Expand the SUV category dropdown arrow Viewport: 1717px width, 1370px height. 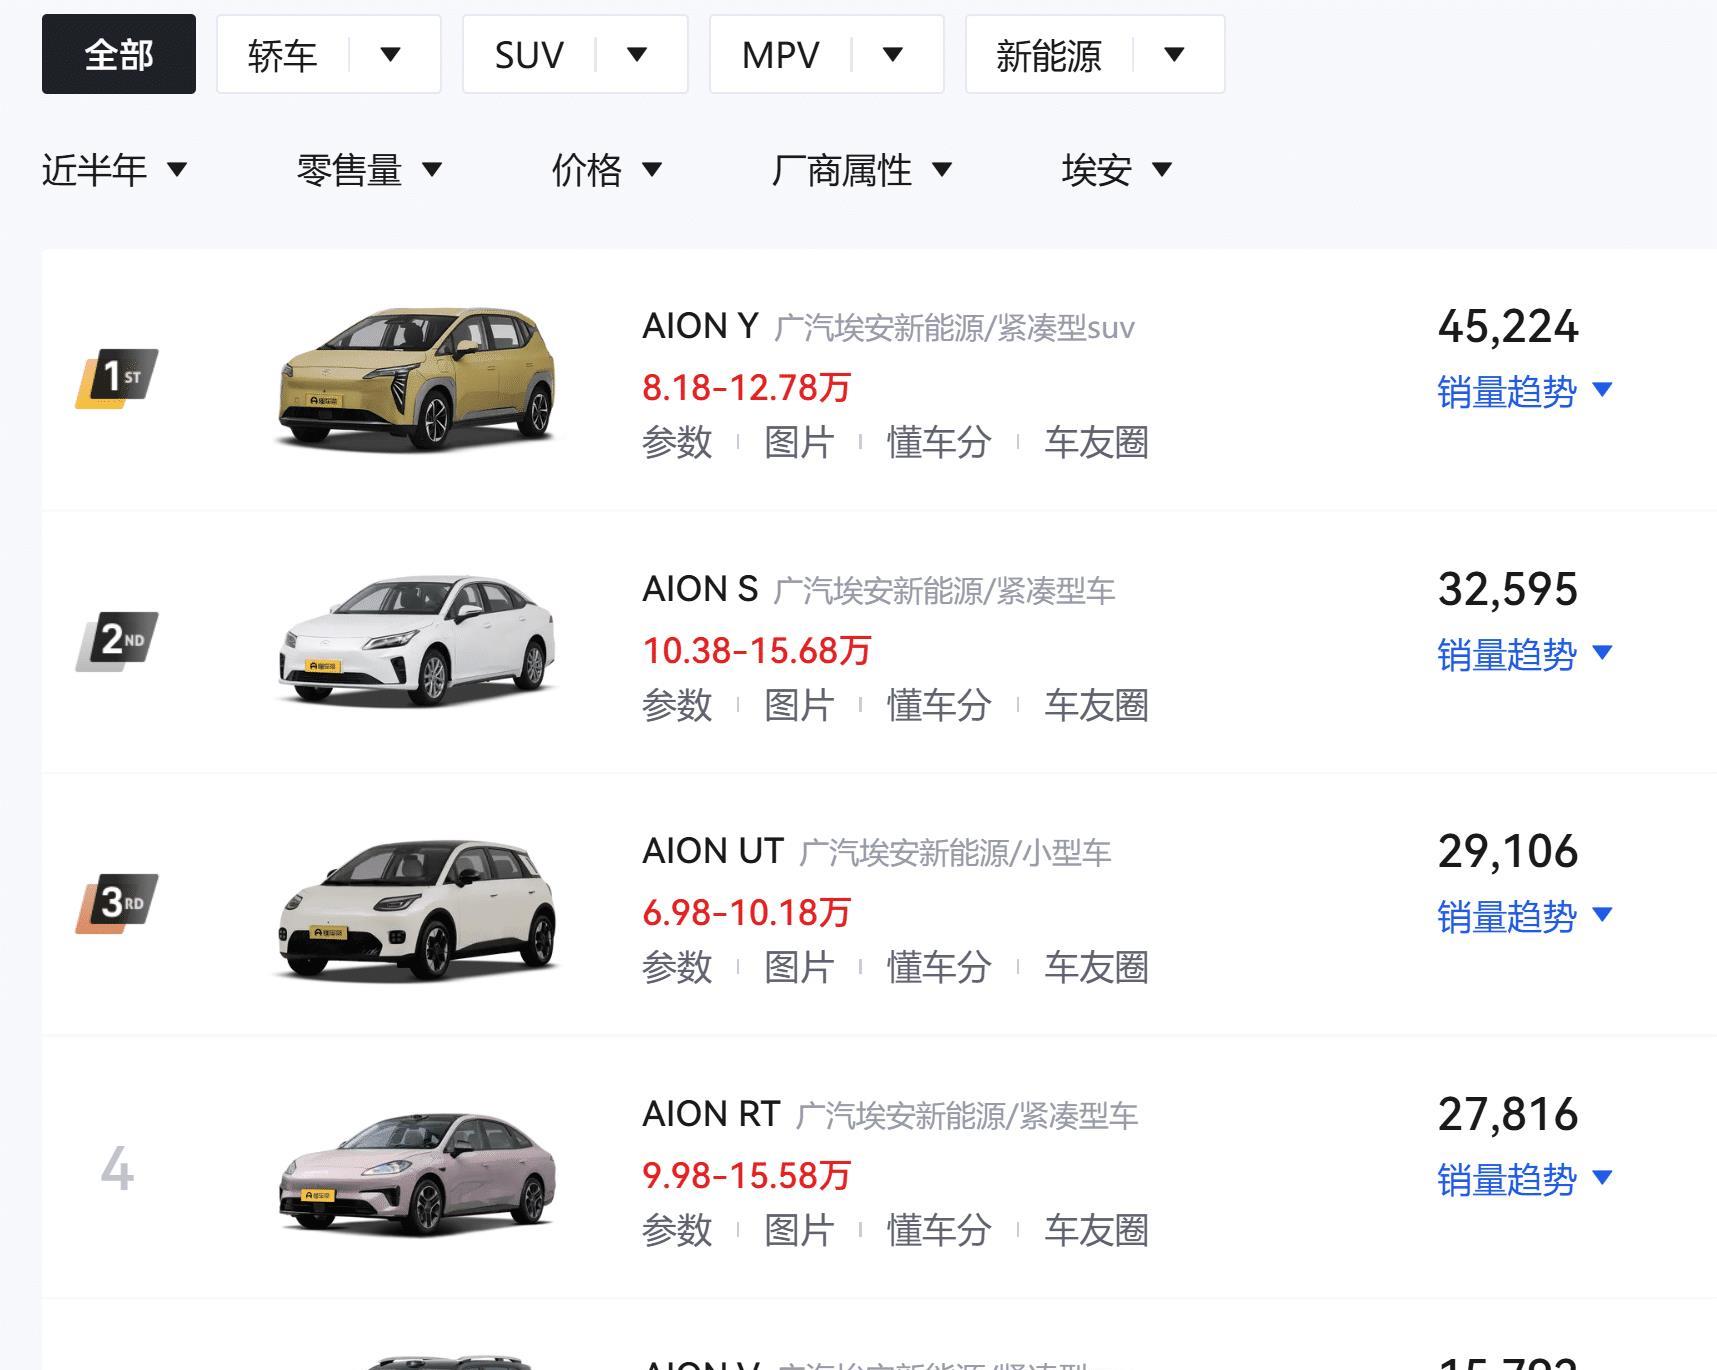pyautogui.click(x=637, y=55)
